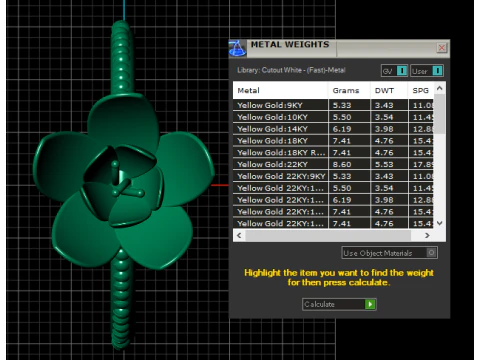Select the Yellow Gold:18KY R... row
480x360 pixels.
tap(333, 153)
